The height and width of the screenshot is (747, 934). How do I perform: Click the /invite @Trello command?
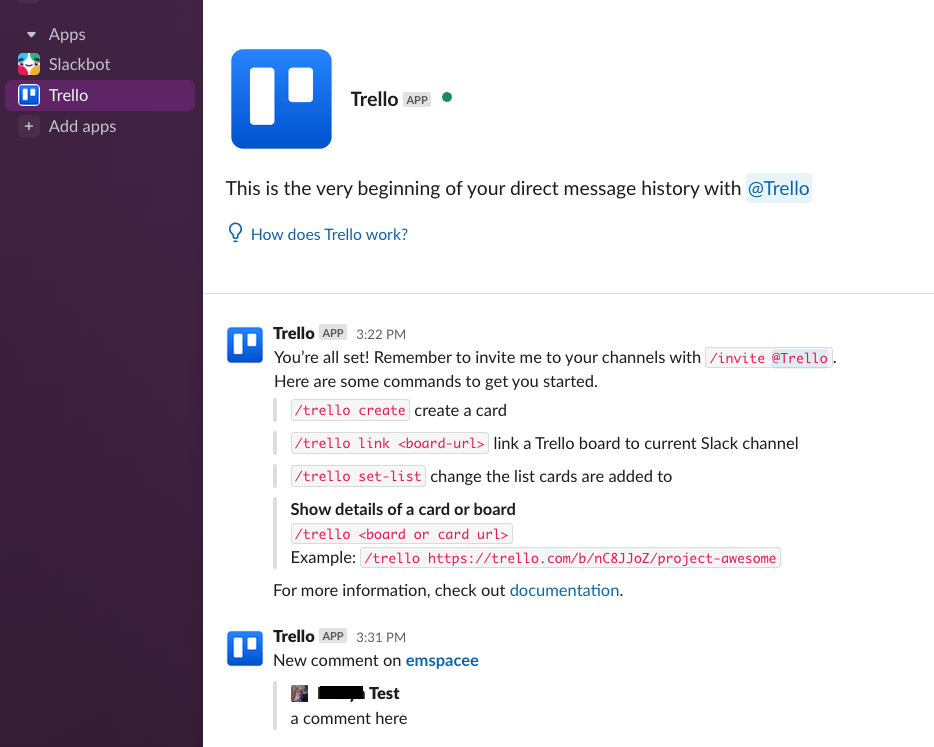(x=768, y=358)
